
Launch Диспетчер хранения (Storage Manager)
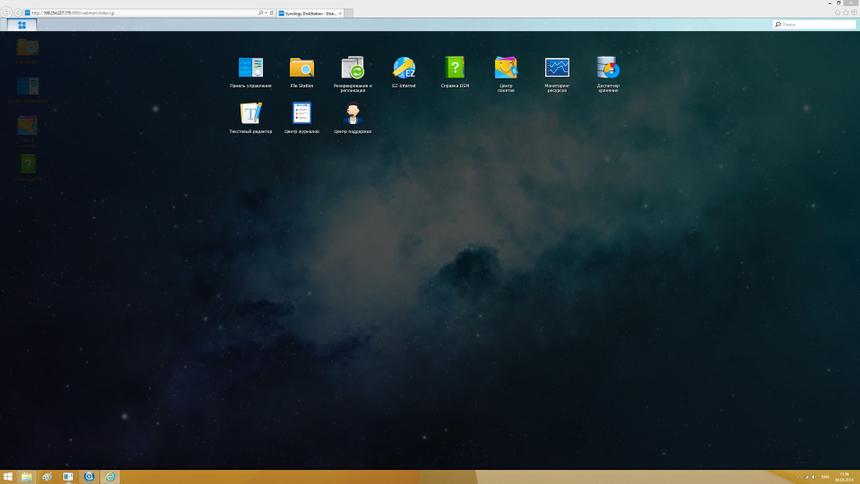pyautogui.click(x=608, y=68)
